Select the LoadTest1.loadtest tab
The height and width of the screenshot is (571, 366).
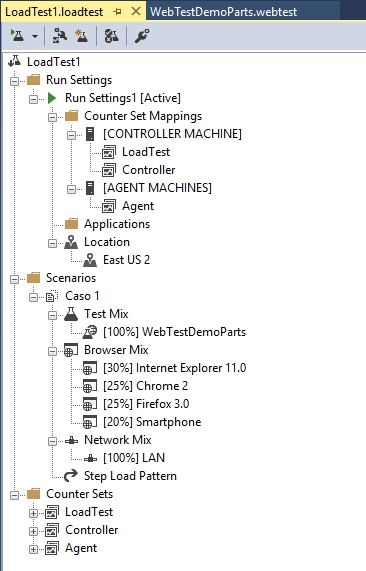click(54, 12)
